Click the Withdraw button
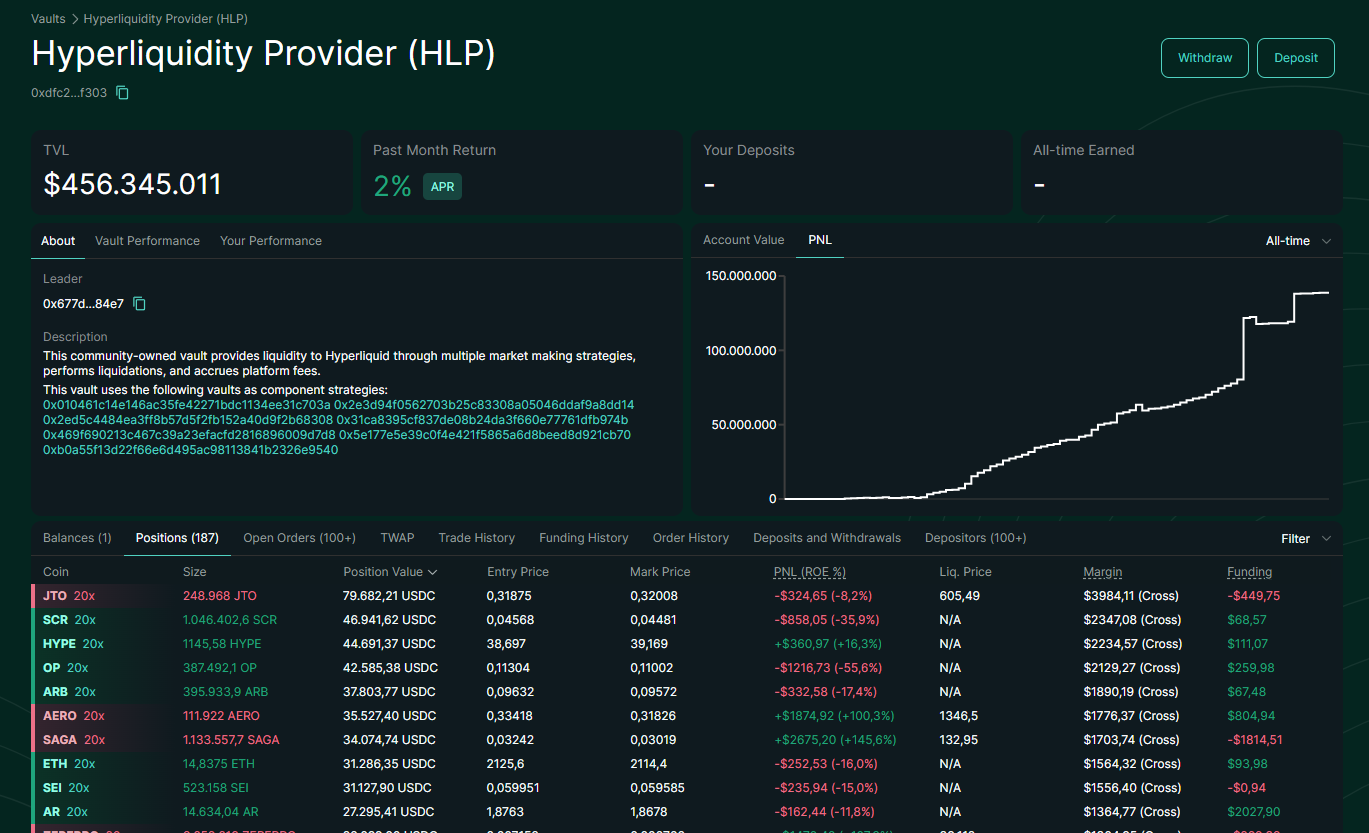The height and width of the screenshot is (833, 1369). [x=1205, y=58]
